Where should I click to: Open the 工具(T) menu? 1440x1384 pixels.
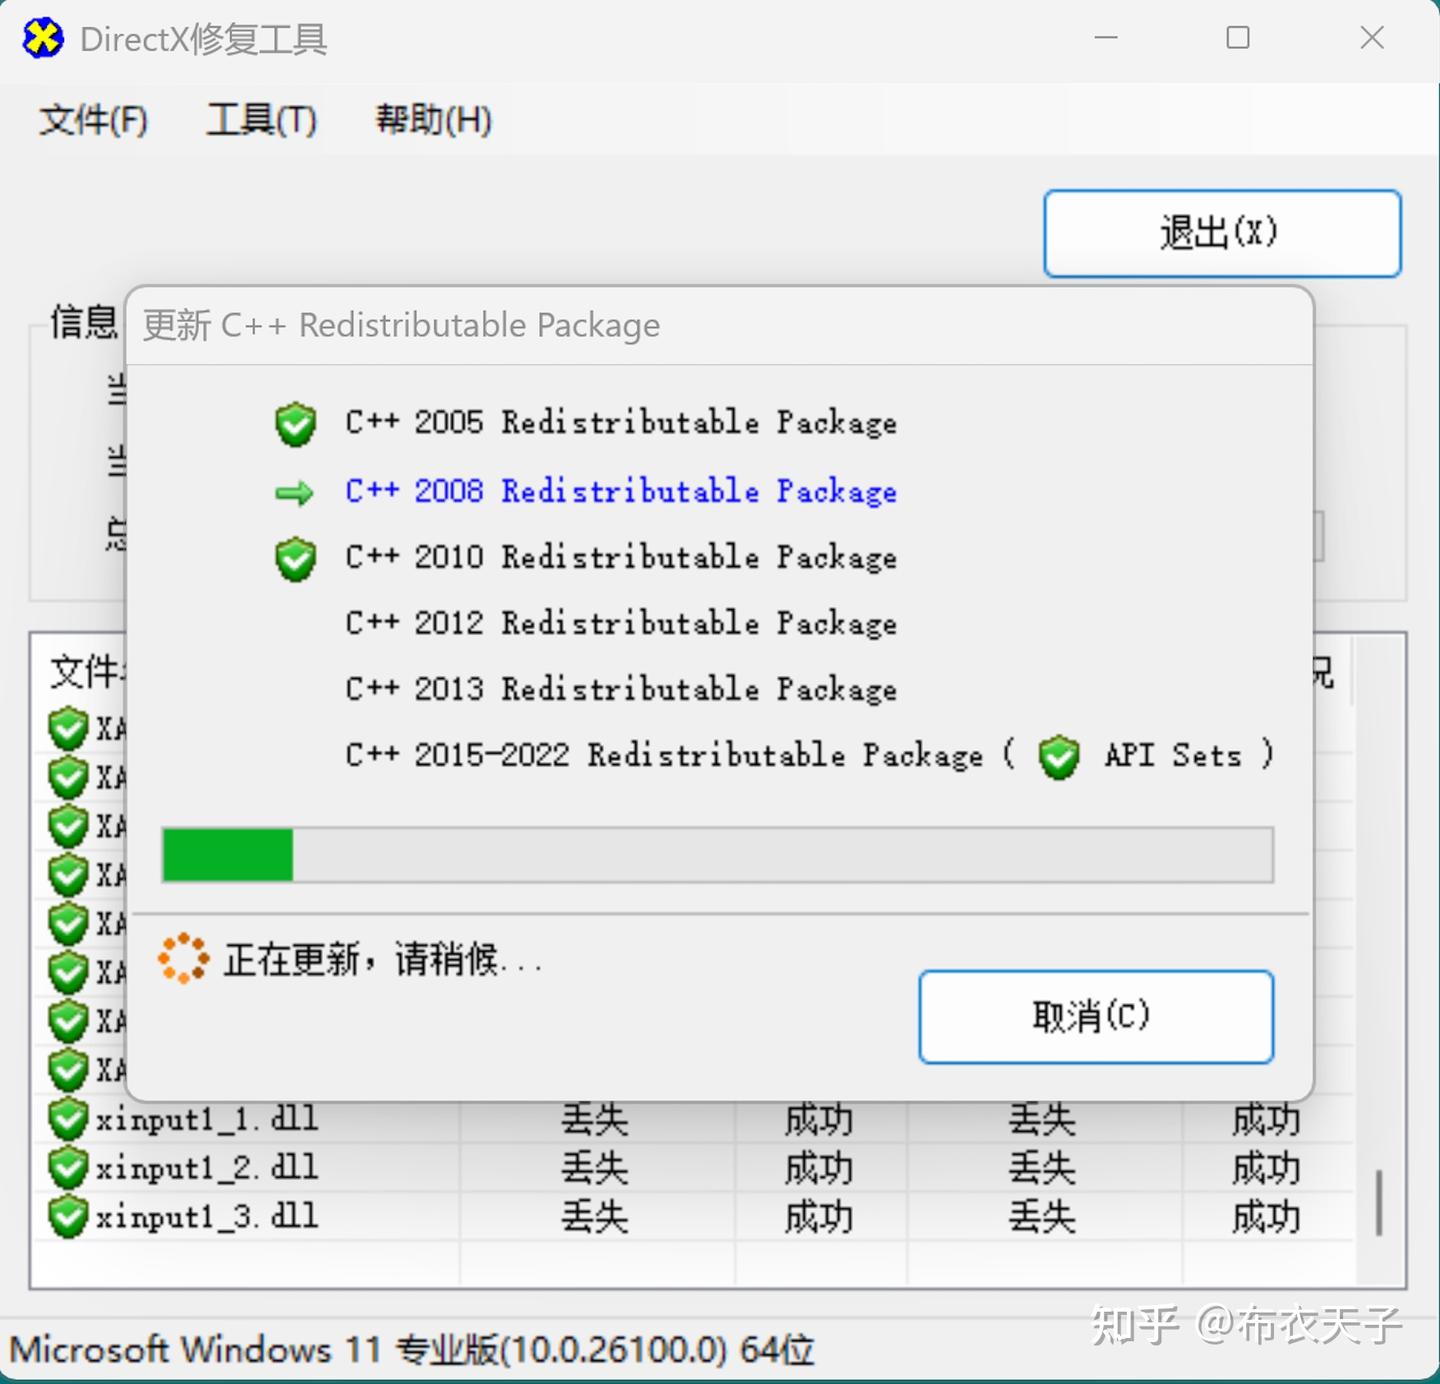pos(261,120)
